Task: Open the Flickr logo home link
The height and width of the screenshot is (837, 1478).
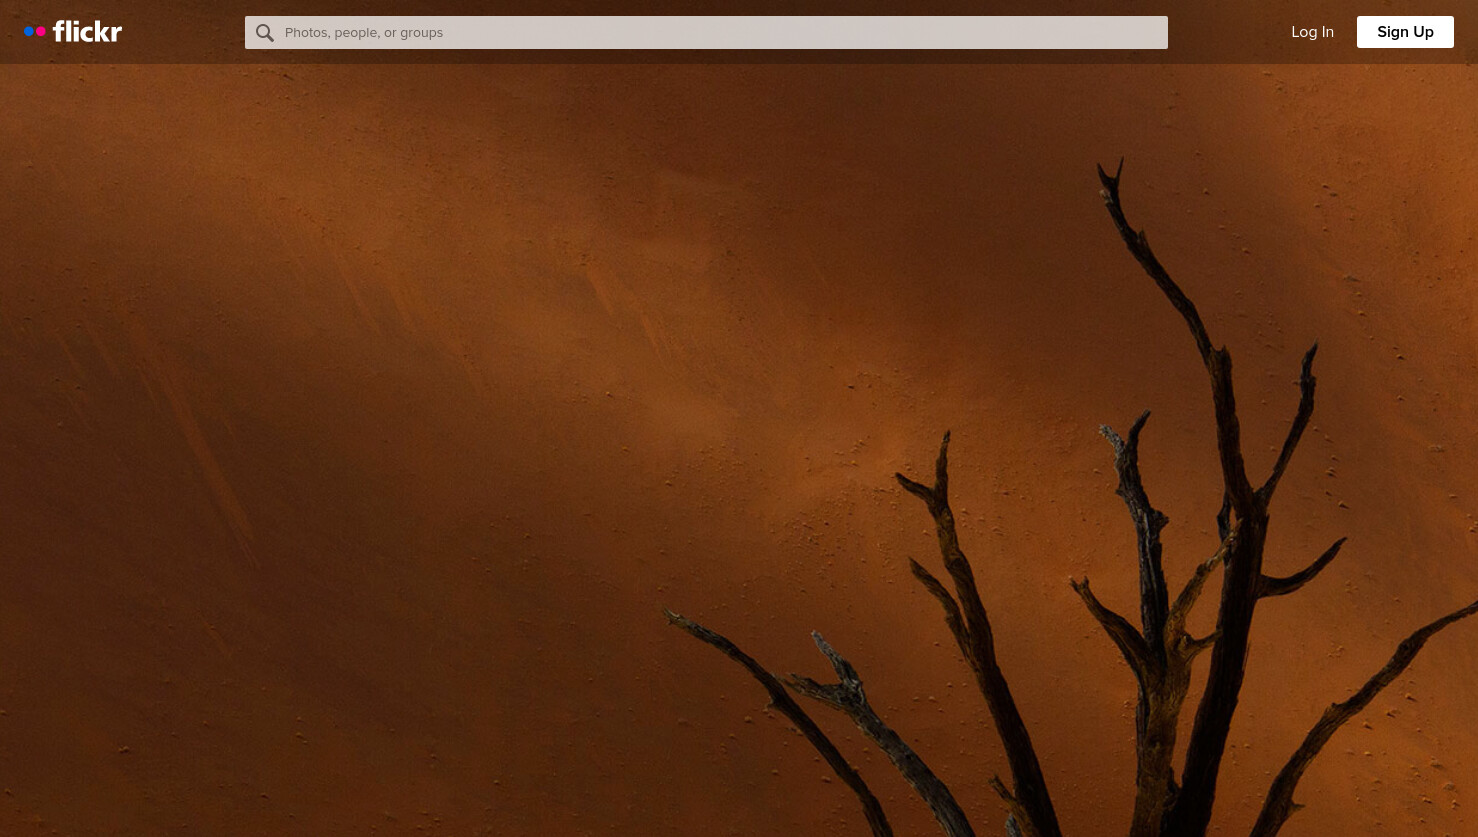Action: [x=73, y=32]
